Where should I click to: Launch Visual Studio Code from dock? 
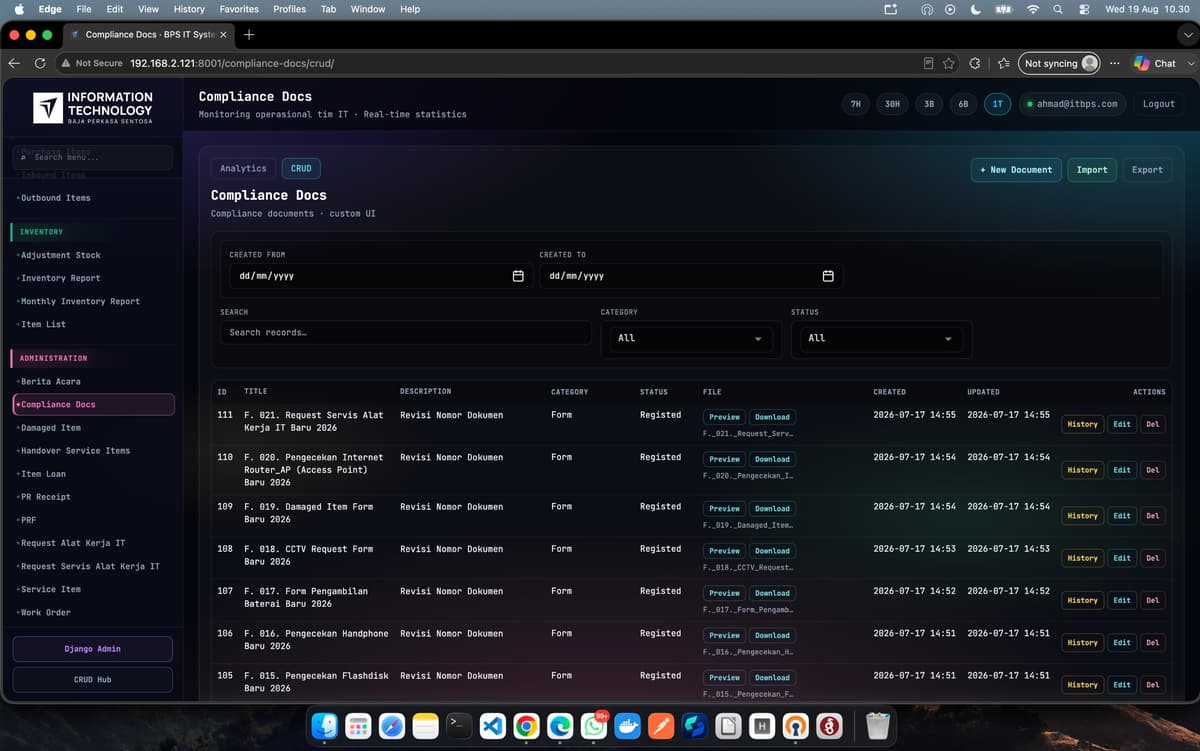[x=493, y=727]
